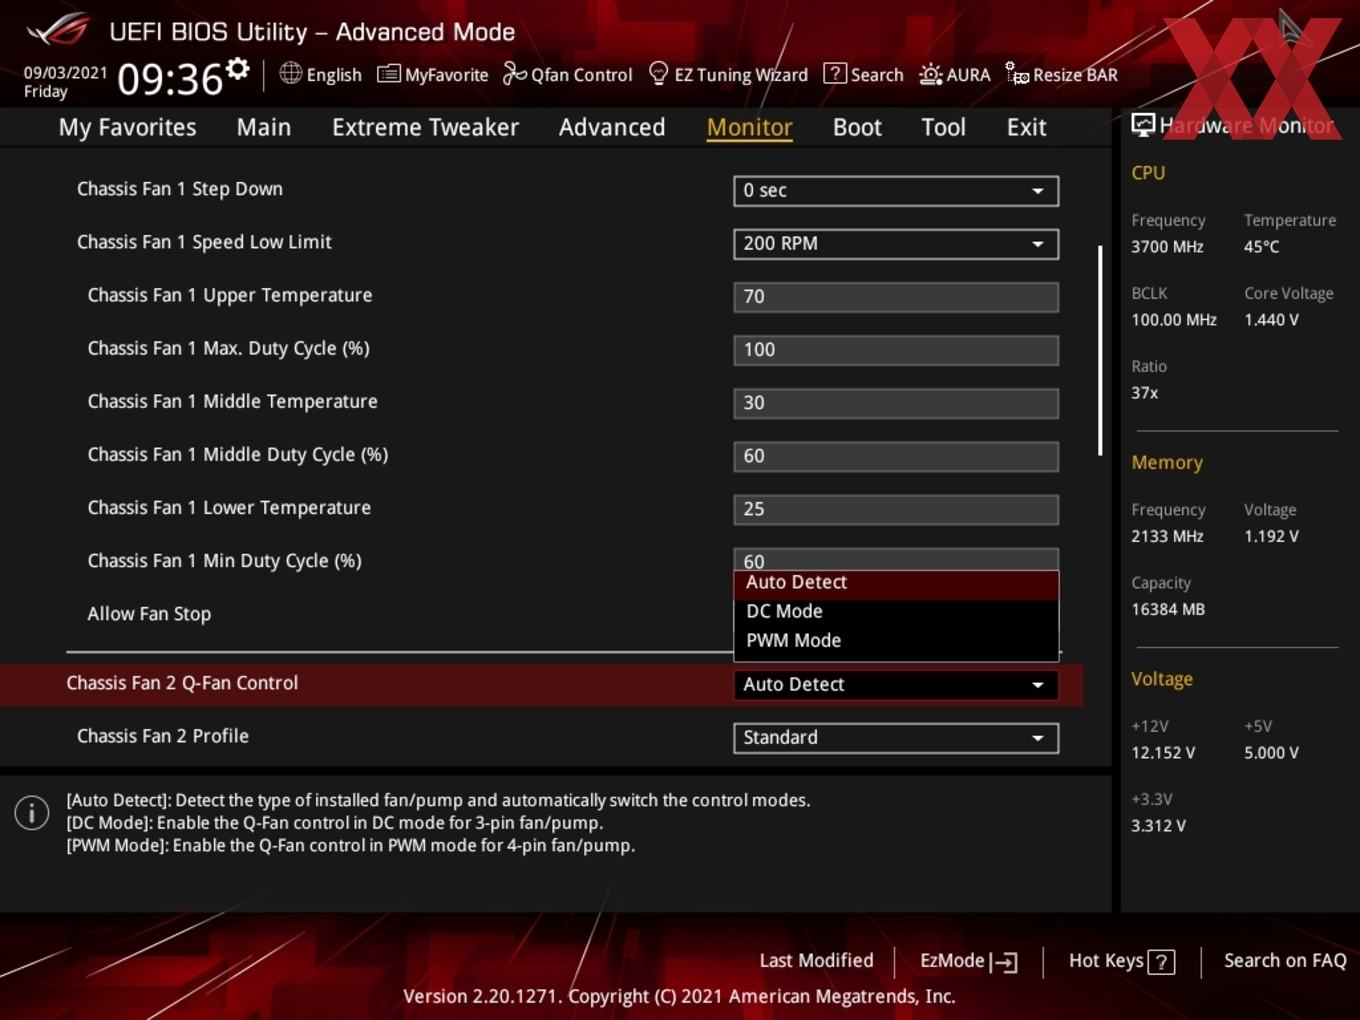Open MyFavorite list icon
This screenshot has height=1020, width=1360.
tap(388, 74)
